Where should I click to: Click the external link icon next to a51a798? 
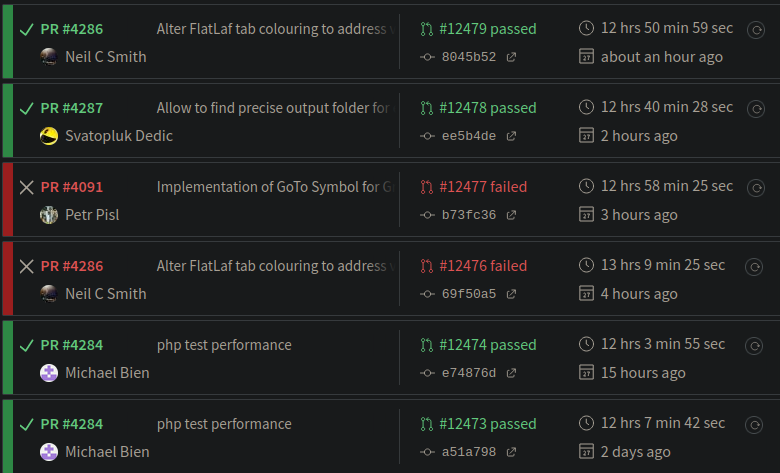click(x=512, y=452)
